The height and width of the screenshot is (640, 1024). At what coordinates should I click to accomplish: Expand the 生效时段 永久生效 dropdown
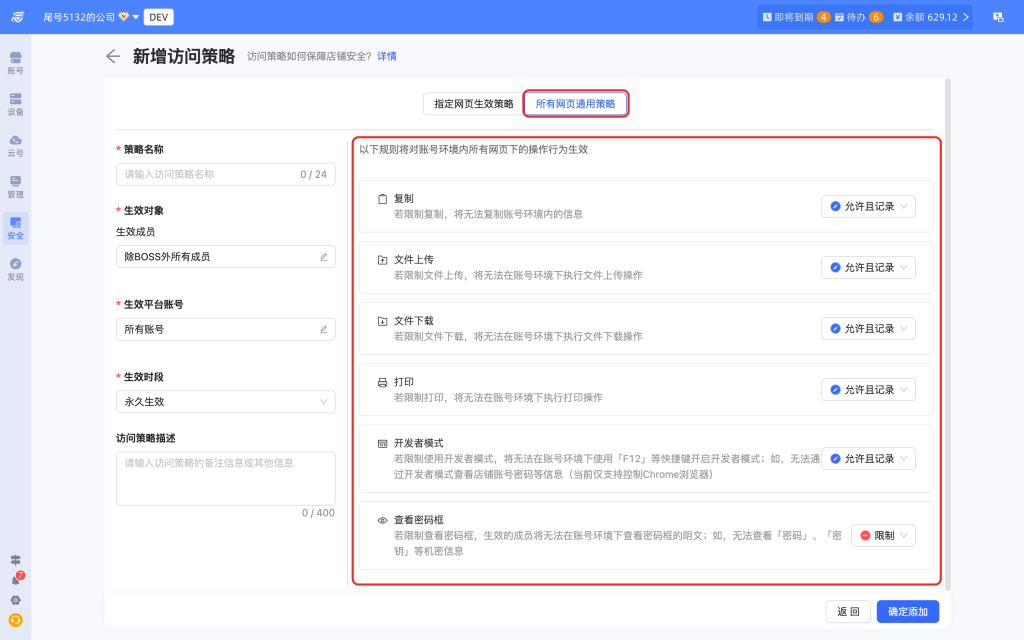click(x=225, y=402)
